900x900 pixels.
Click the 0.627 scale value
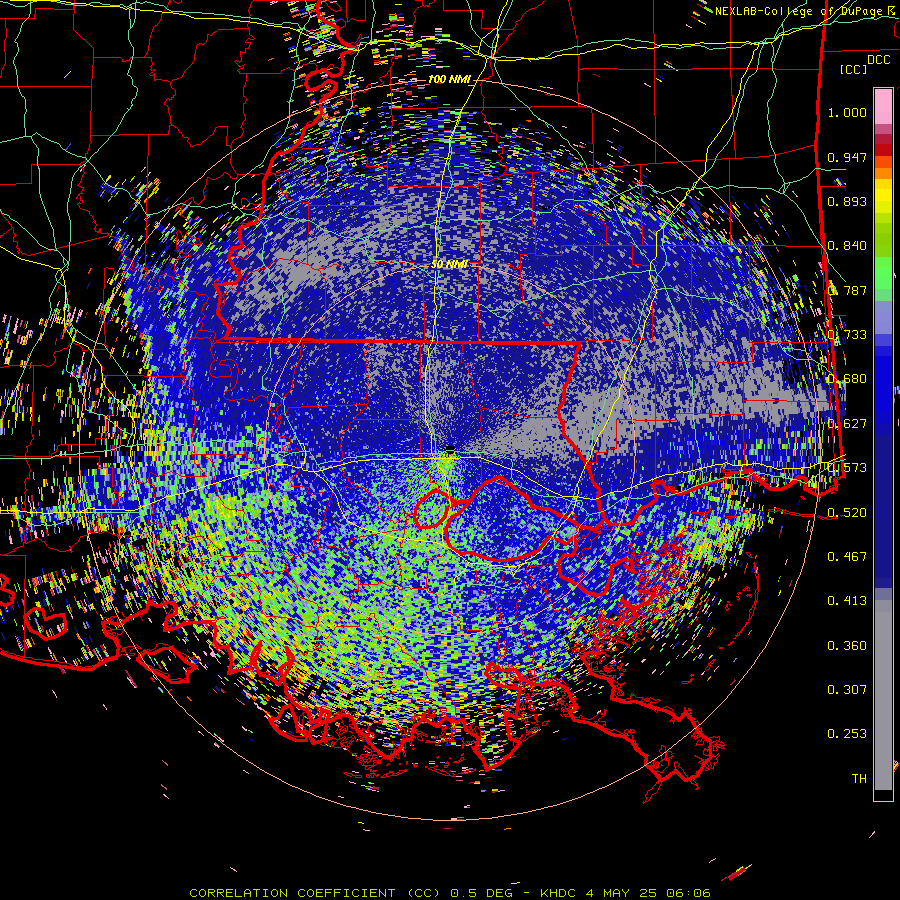pyautogui.click(x=847, y=424)
